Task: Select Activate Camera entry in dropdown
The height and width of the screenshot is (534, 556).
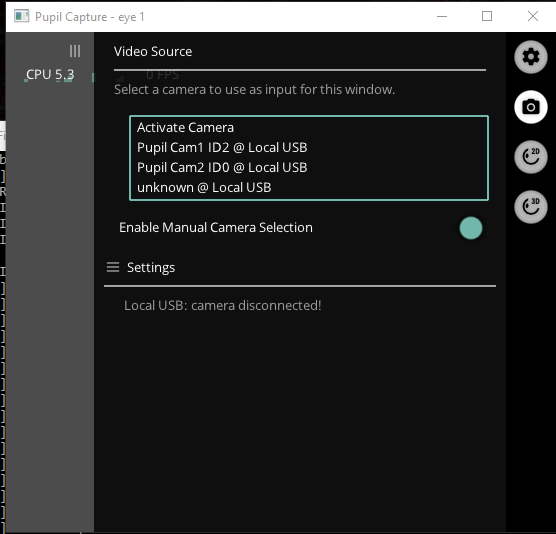Action: pos(309,127)
